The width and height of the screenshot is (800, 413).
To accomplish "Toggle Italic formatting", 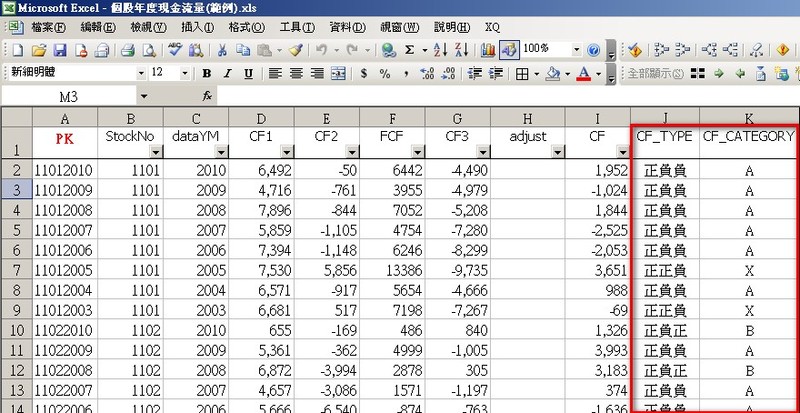I will click(228, 74).
